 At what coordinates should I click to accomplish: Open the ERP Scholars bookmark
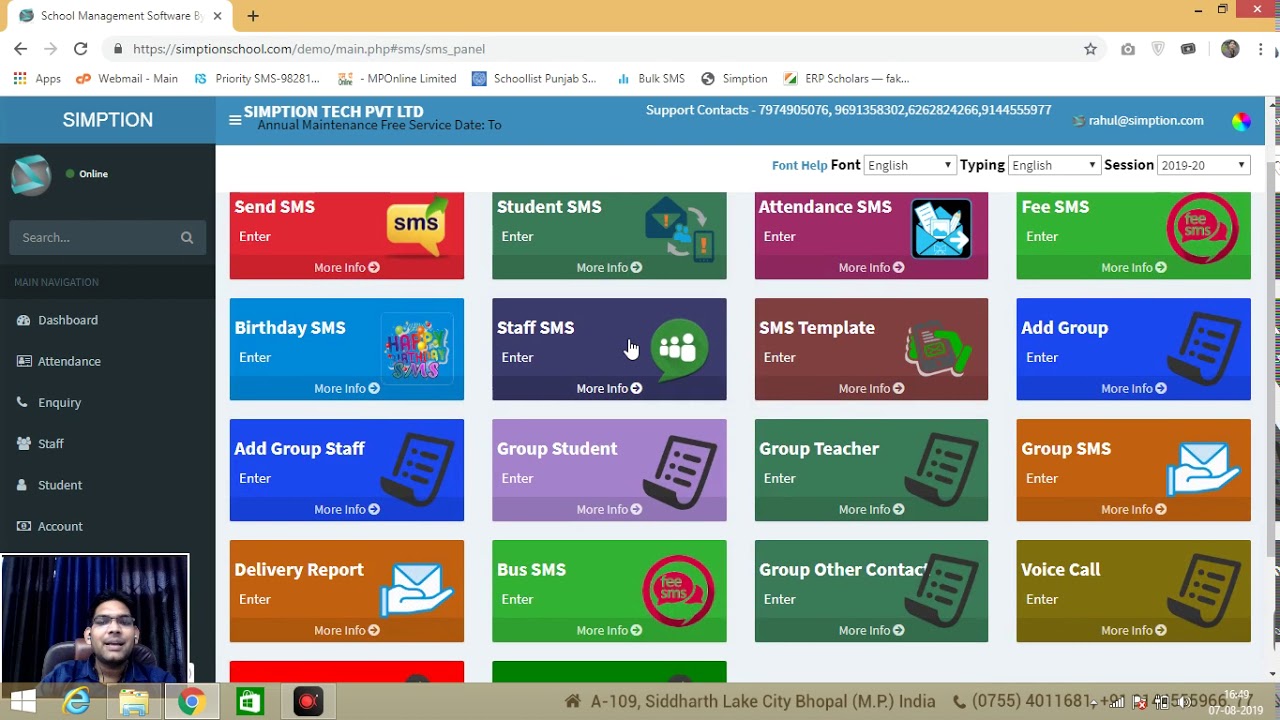pos(846,78)
